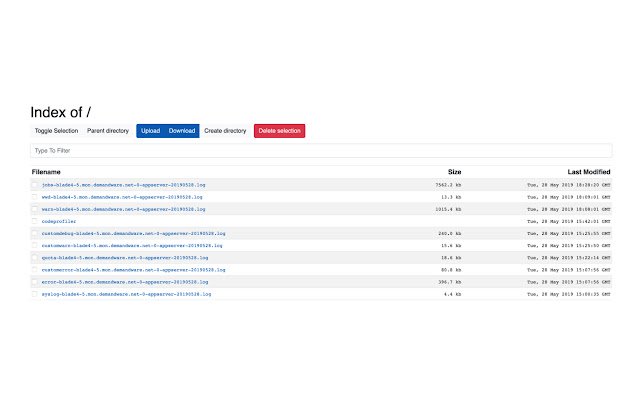This screenshot has height=400, width=640.
Task: Open the jobs-blade4-5 log file link
Action: 123,185
